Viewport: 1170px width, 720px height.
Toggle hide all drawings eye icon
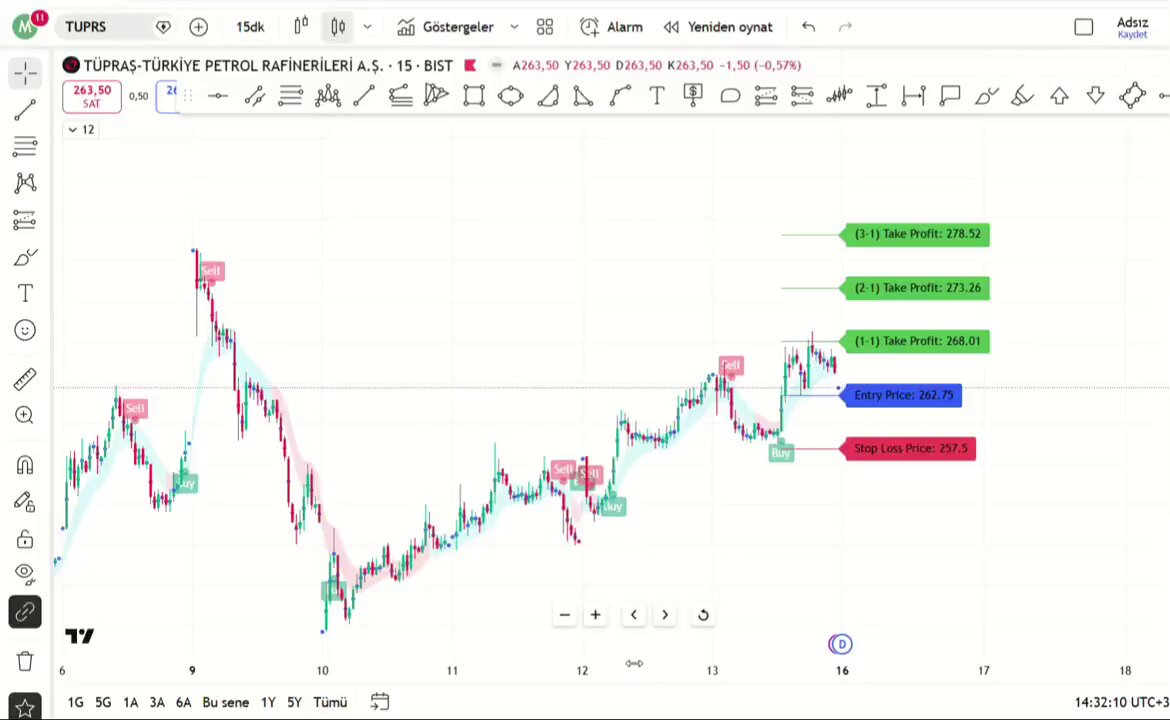point(25,573)
